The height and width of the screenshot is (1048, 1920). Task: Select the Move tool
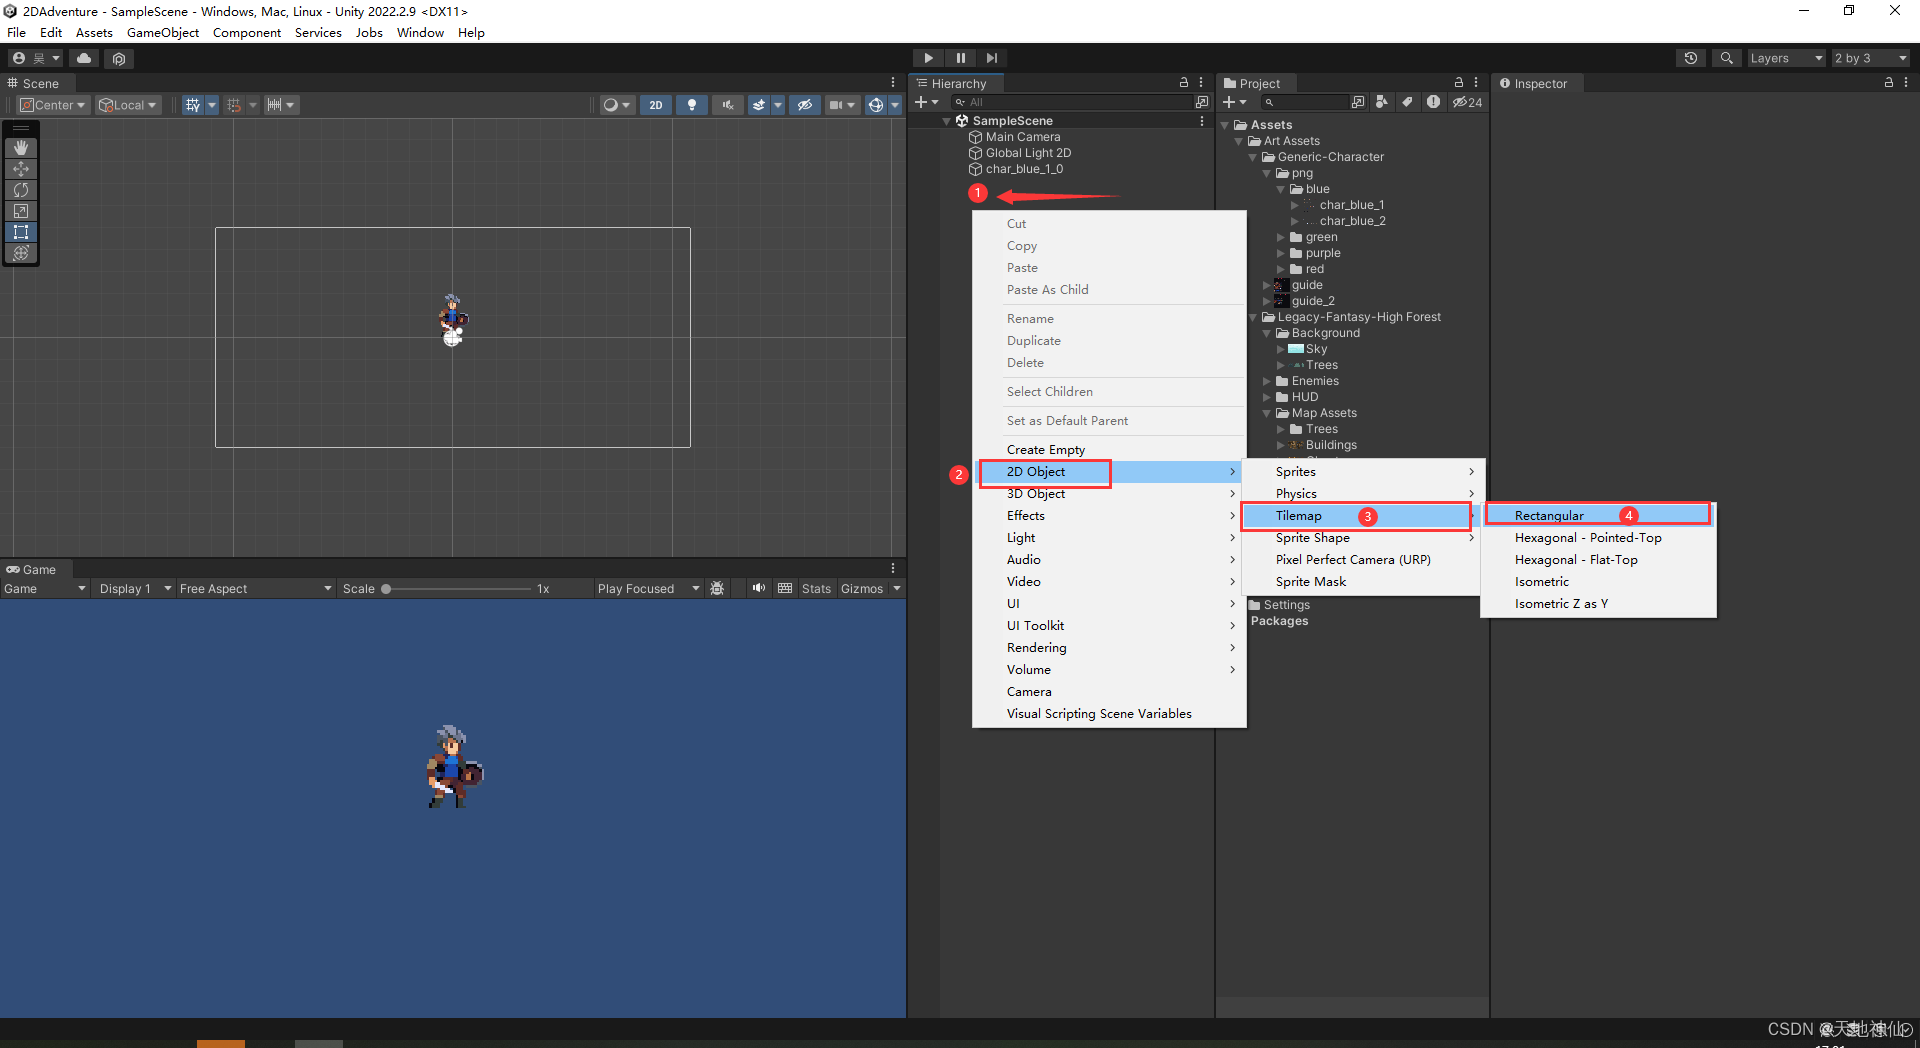pos(21,169)
